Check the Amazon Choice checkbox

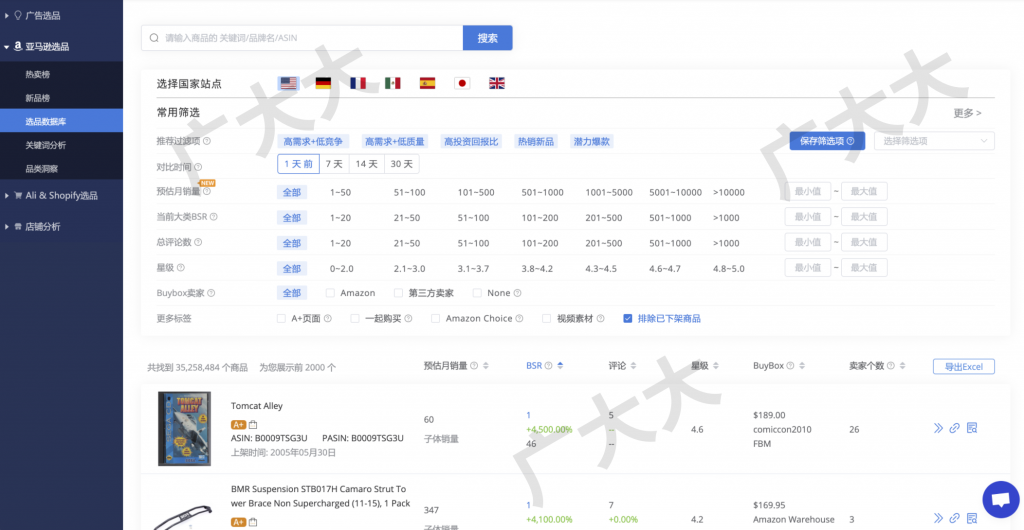click(436, 319)
